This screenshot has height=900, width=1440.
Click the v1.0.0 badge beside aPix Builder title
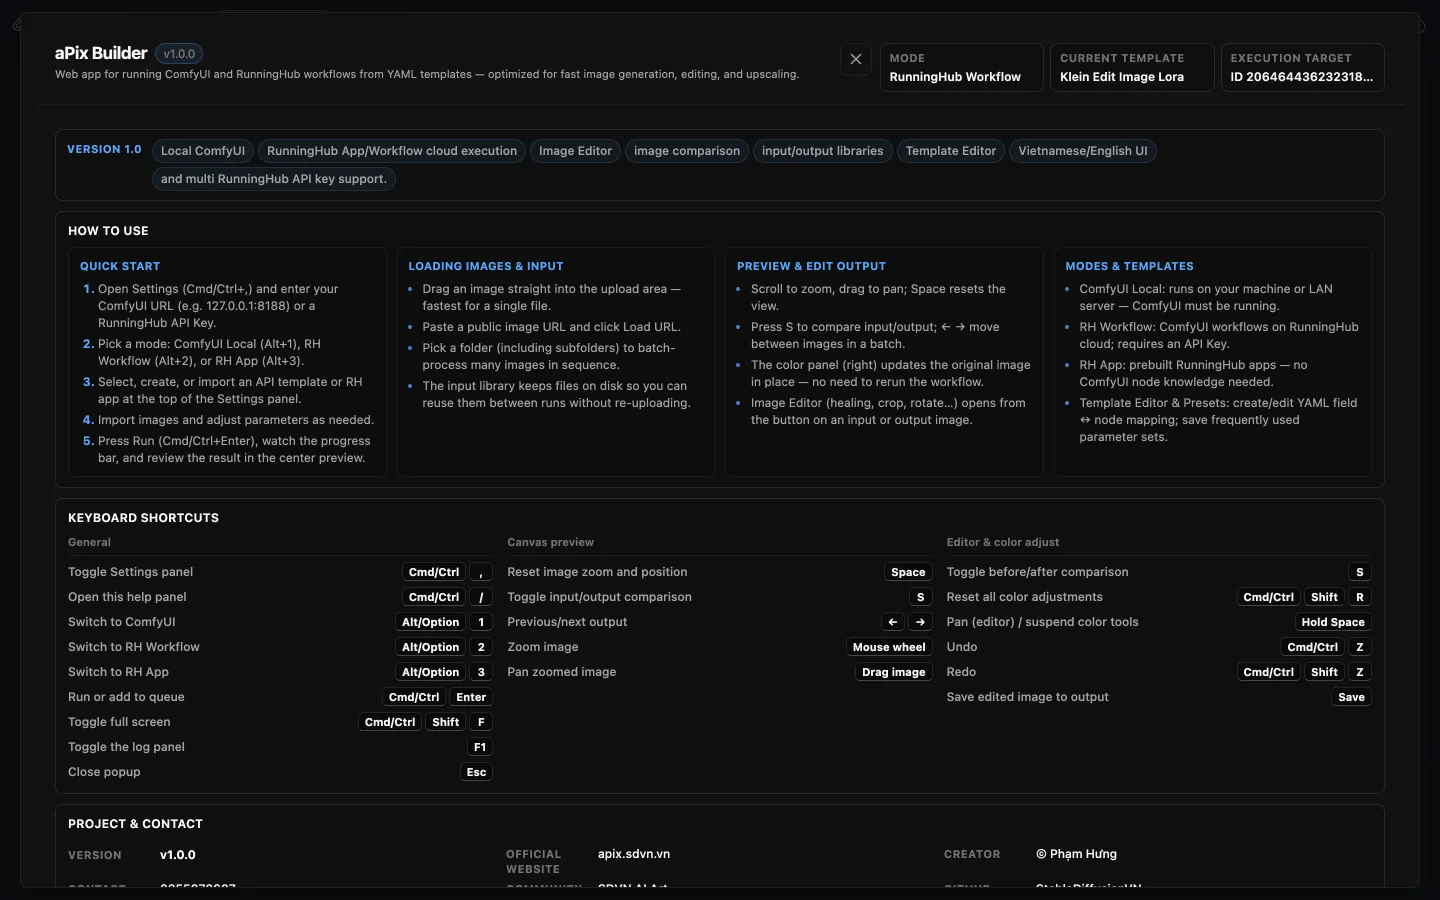click(180, 54)
